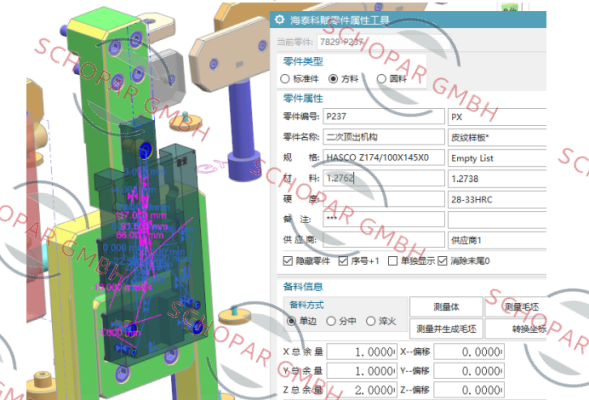Click the X总余量 value field
Screen dimensions: 589x400
362,352
